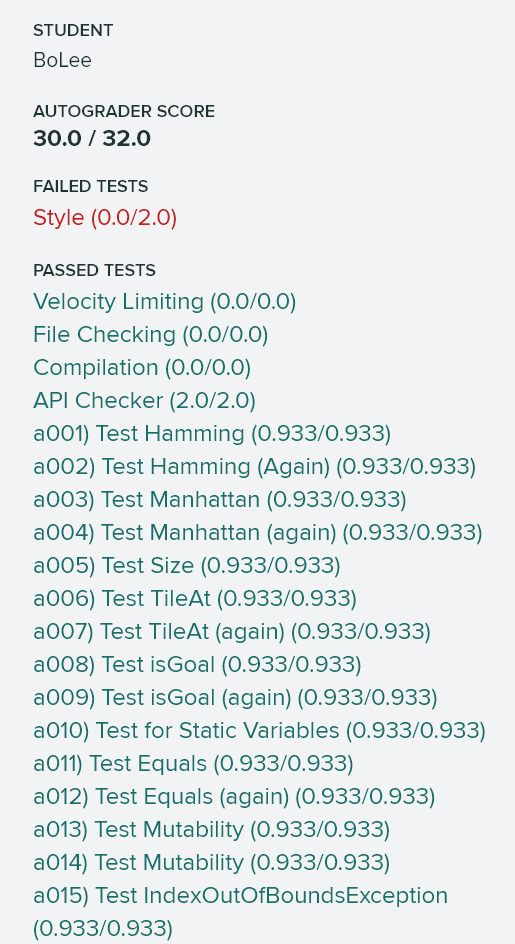Screen dimensions: 515x944
Task: Select the student name BoLee
Action: [63, 61]
